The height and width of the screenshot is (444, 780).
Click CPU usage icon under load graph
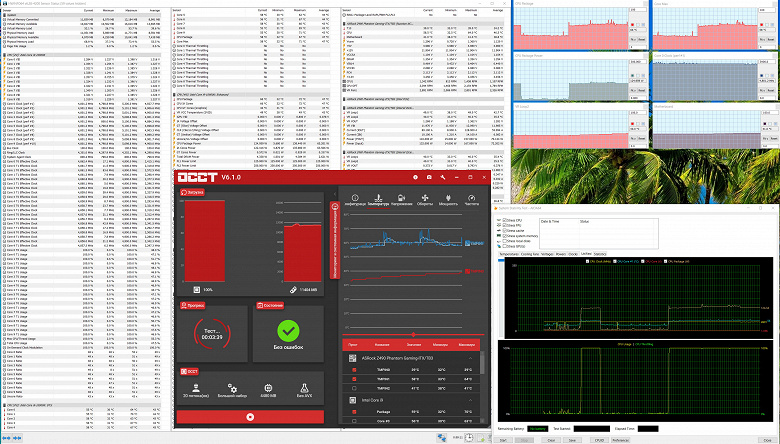click(196, 289)
